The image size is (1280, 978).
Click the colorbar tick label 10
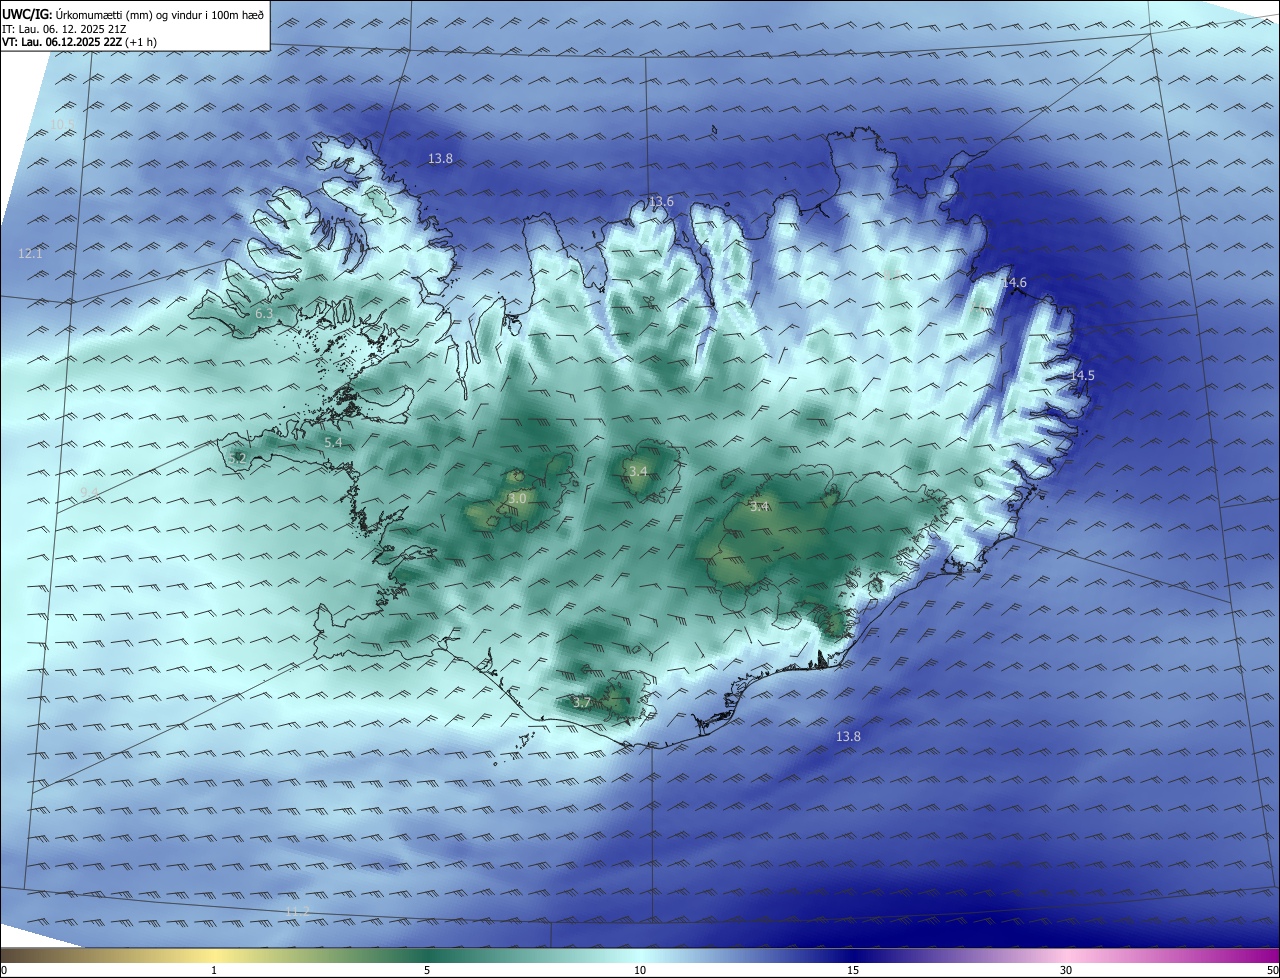click(640, 970)
